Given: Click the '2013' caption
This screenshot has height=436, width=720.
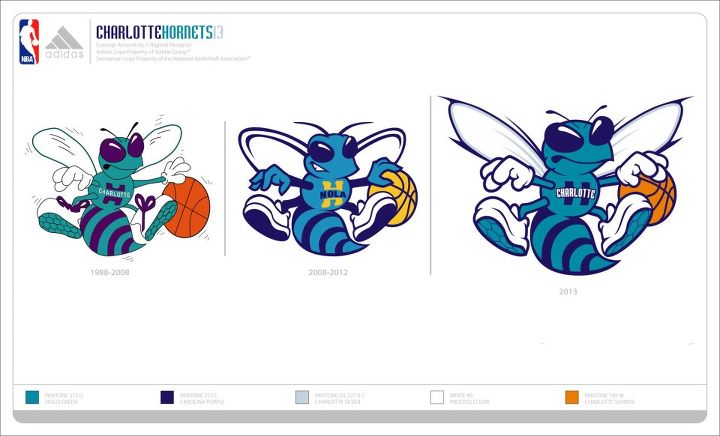Looking at the screenshot, I should click(568, 291).
